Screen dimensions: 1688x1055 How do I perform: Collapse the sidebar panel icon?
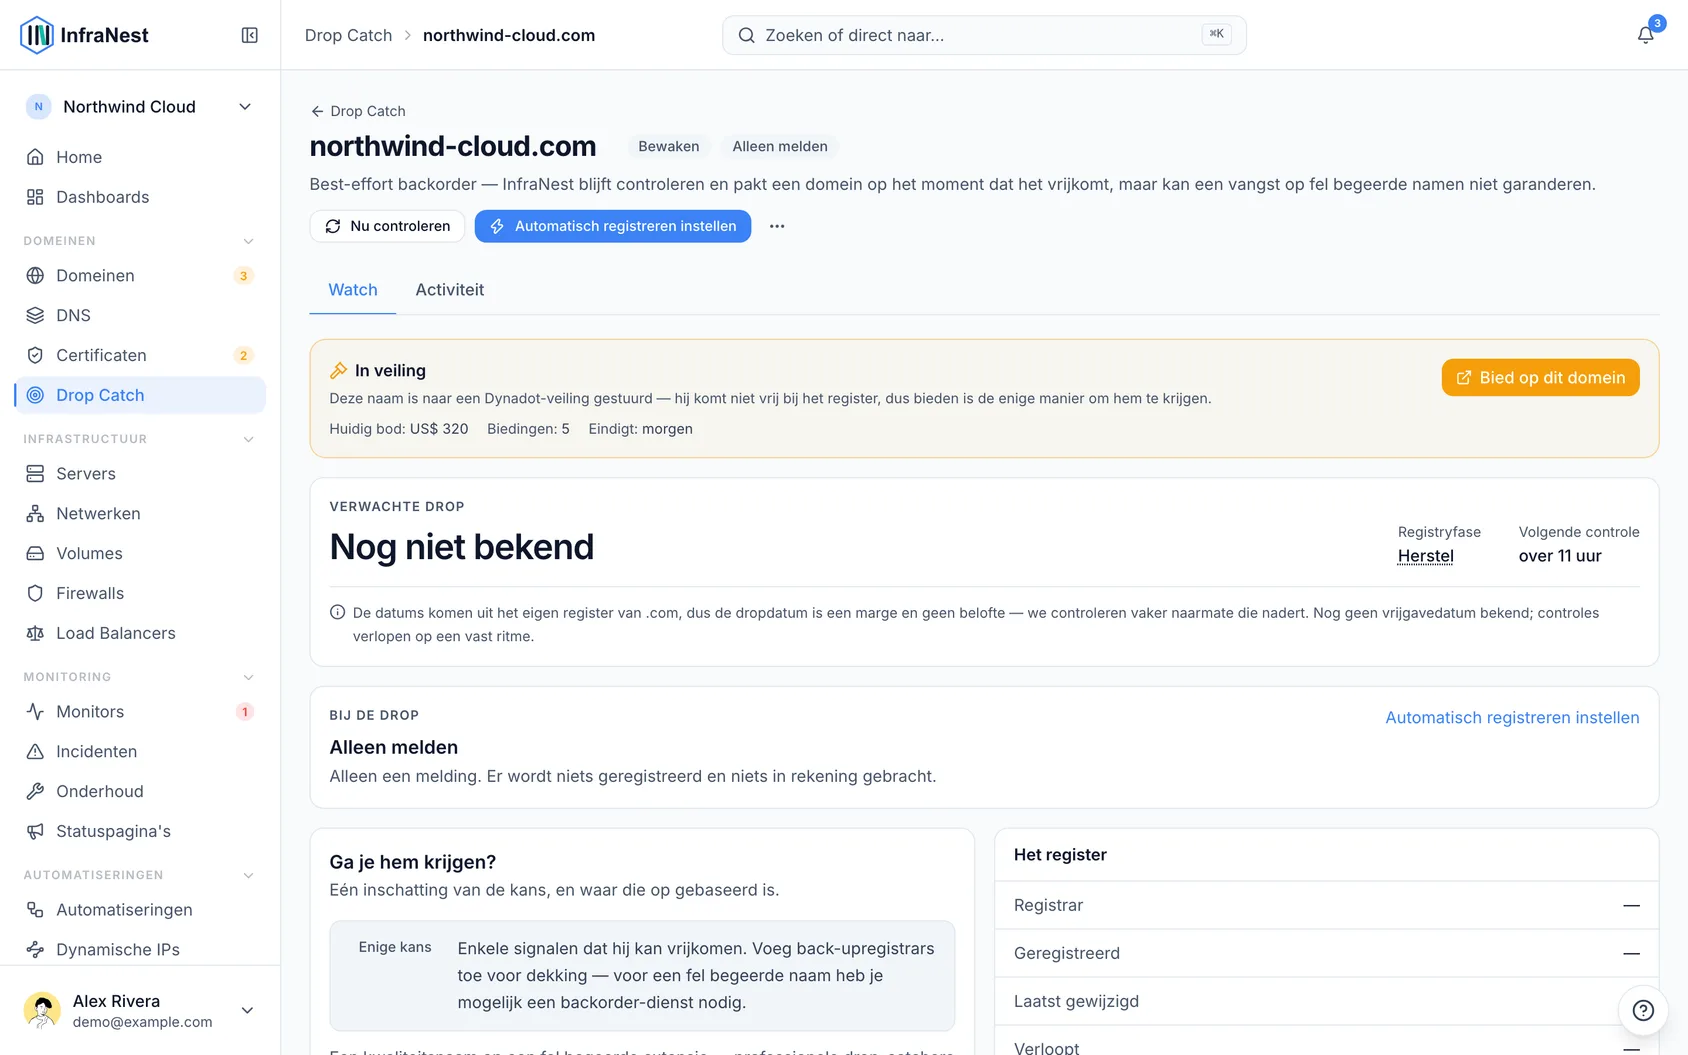pyautogui.click(x=250, y=35)
